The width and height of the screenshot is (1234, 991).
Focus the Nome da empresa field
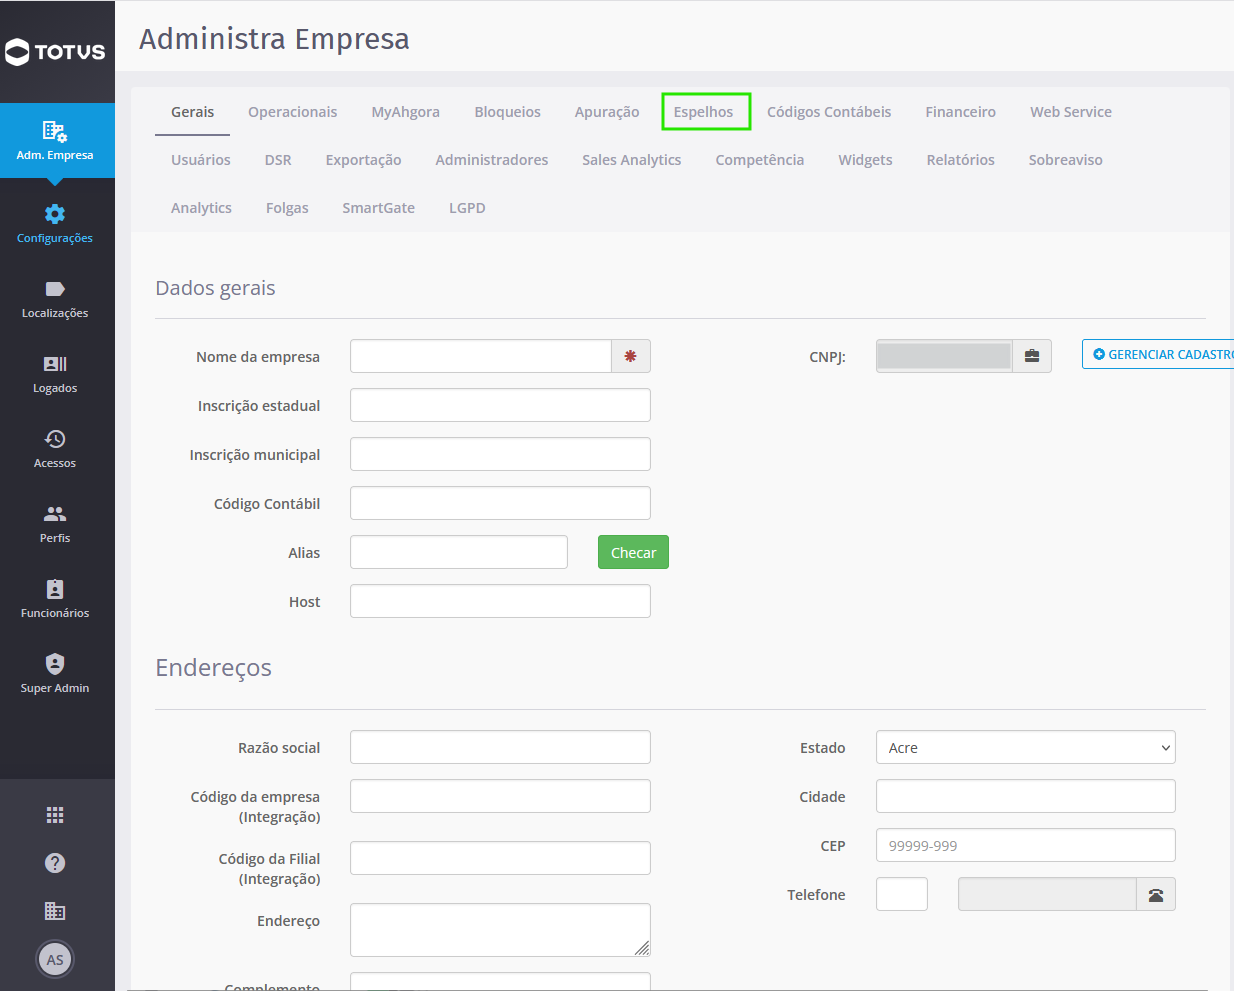click(481, 356)
